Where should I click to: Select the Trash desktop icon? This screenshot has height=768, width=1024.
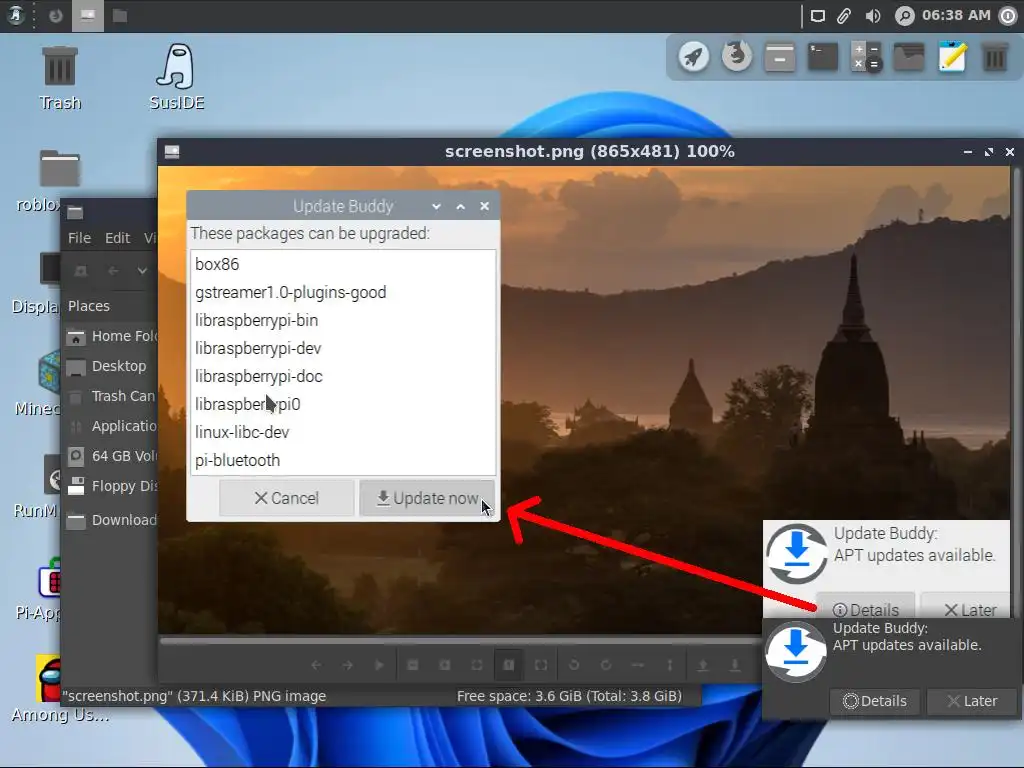pyautogui.click(x=59, y=78)
